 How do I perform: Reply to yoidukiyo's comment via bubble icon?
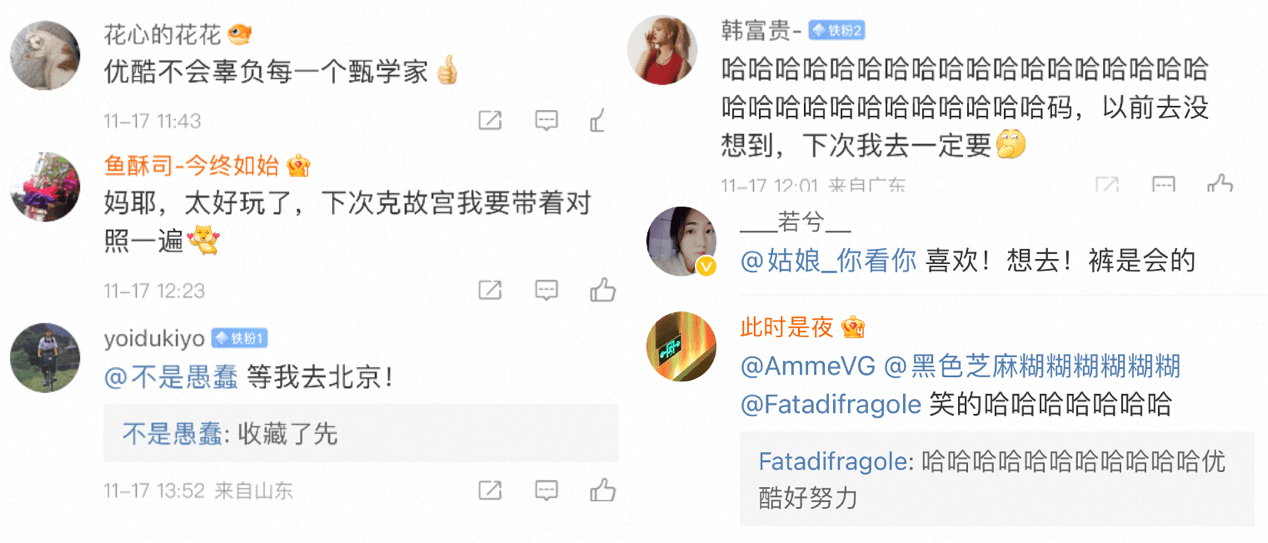(546, 490)
